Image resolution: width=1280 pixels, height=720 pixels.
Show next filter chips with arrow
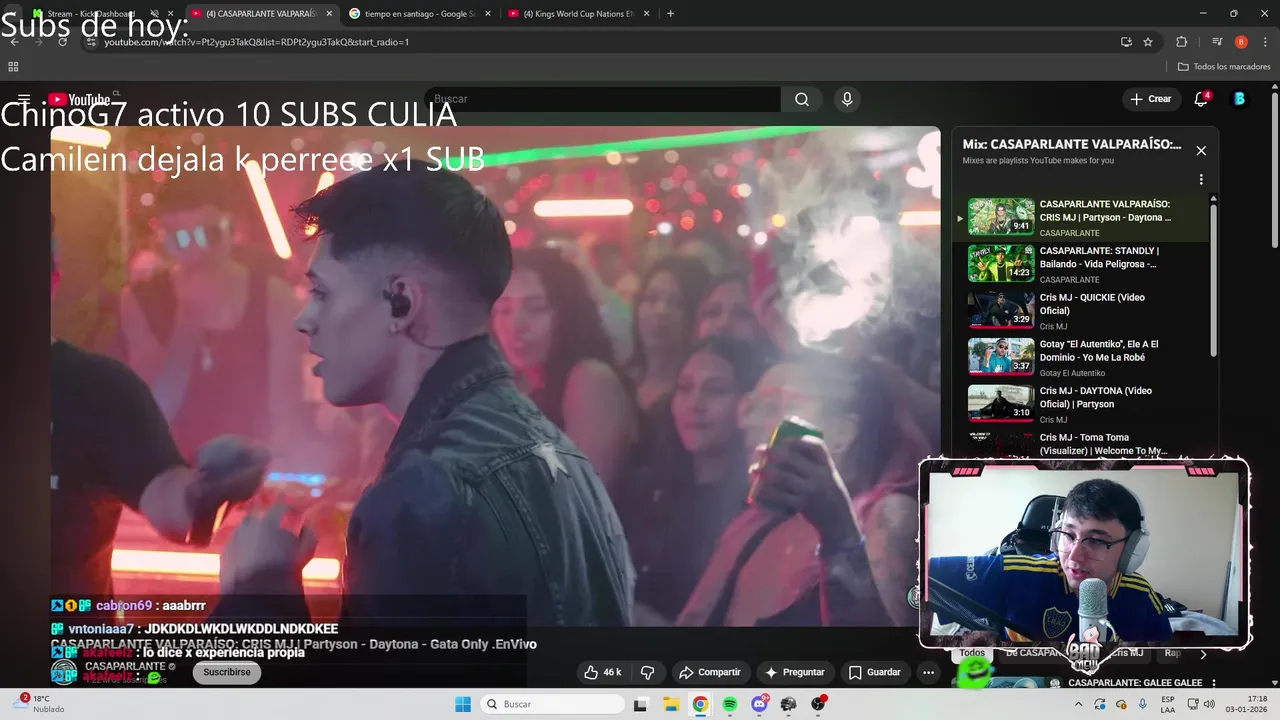click(x=1203, y=654)
